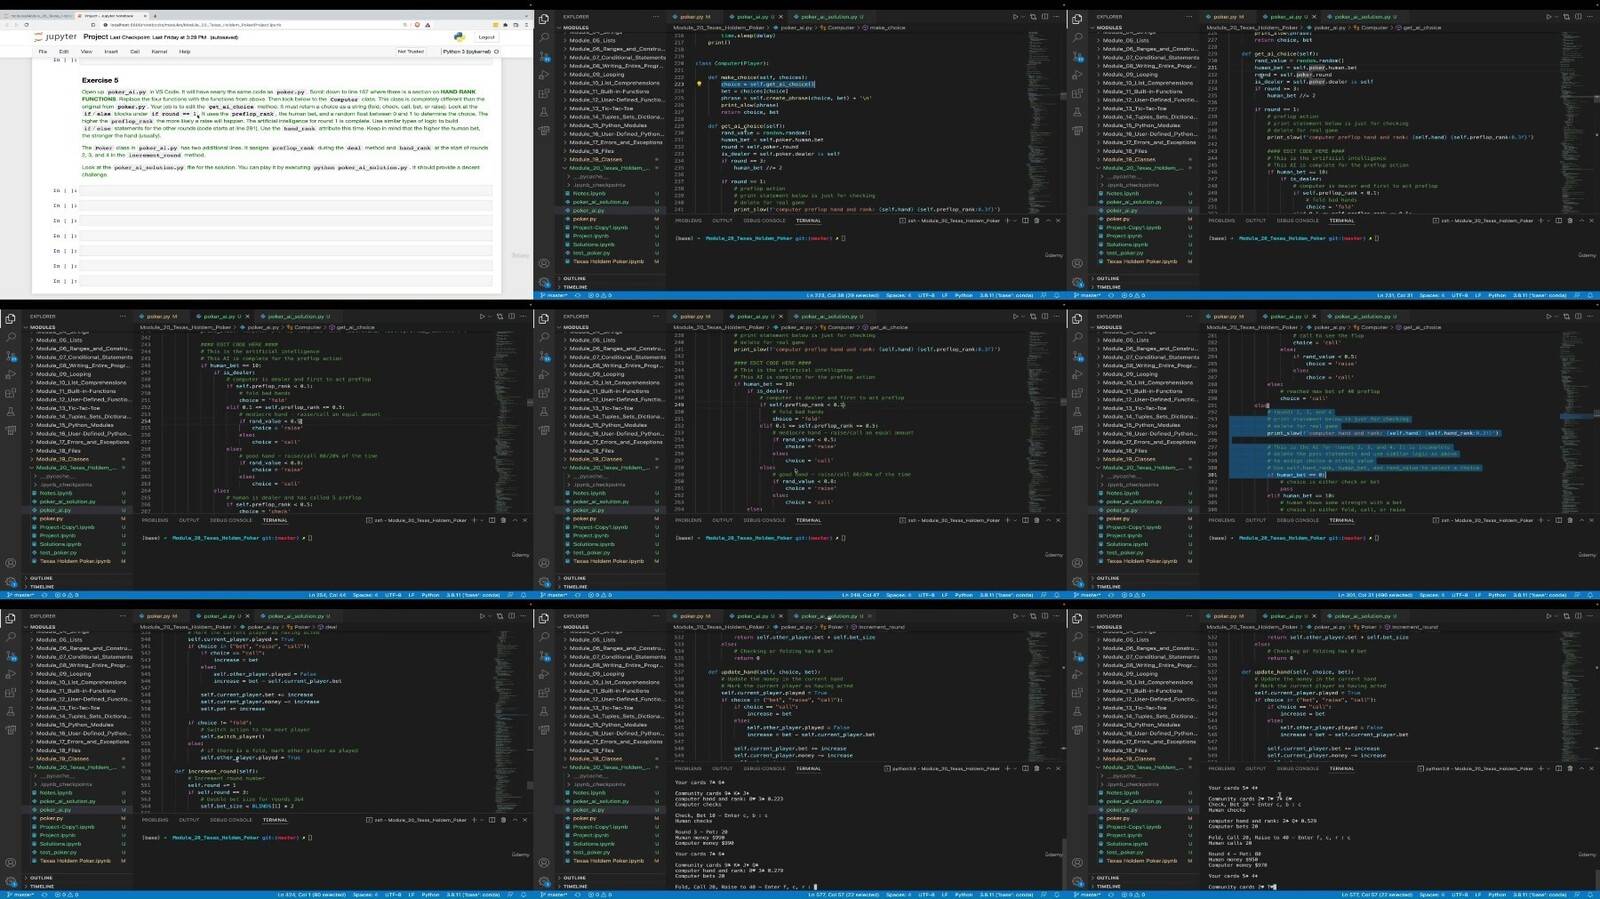Open Run and Debug icon in make_choice VS Code frame
This screenshot has width=1600, height=899.
tap(544, 75)
